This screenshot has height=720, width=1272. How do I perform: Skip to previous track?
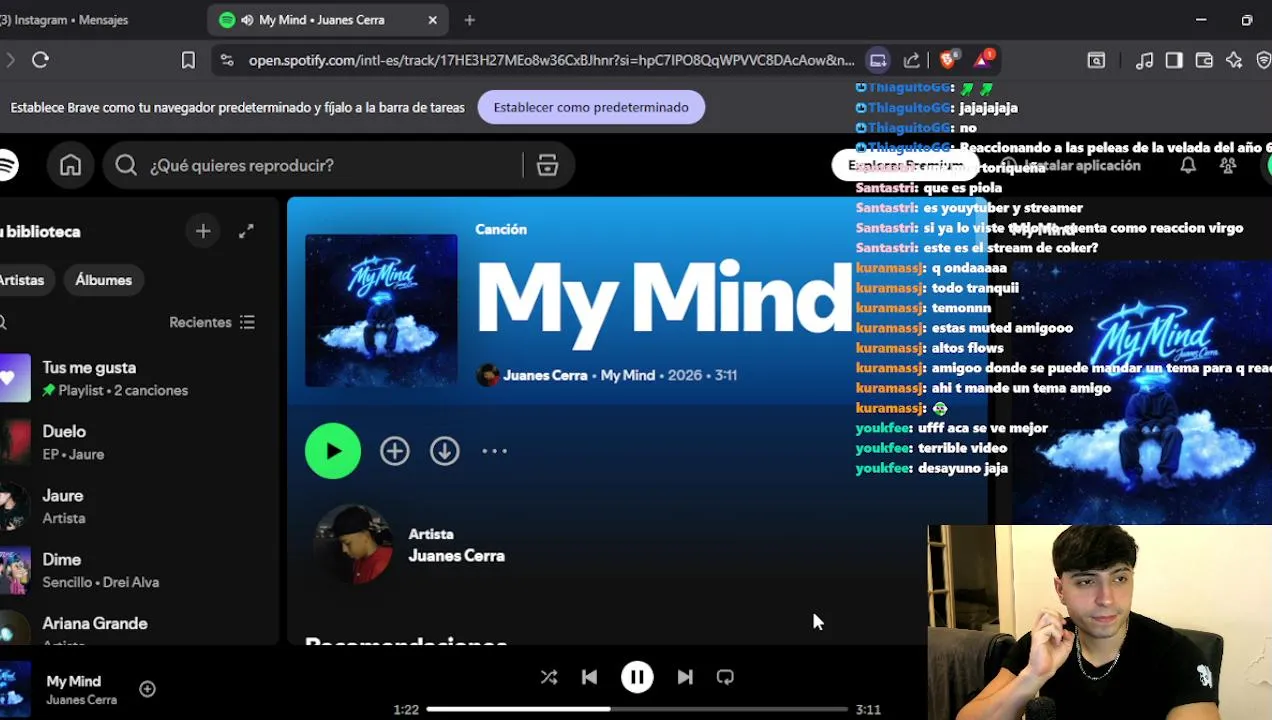tap(589, 677)
